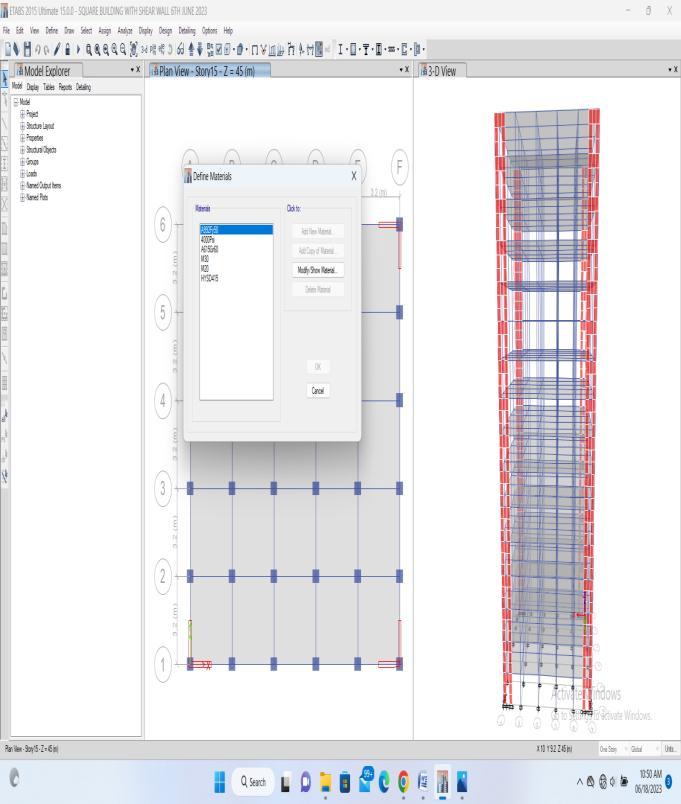Open the Define menu
This screenshot has height=804, width=681.
tap(52, 31)
